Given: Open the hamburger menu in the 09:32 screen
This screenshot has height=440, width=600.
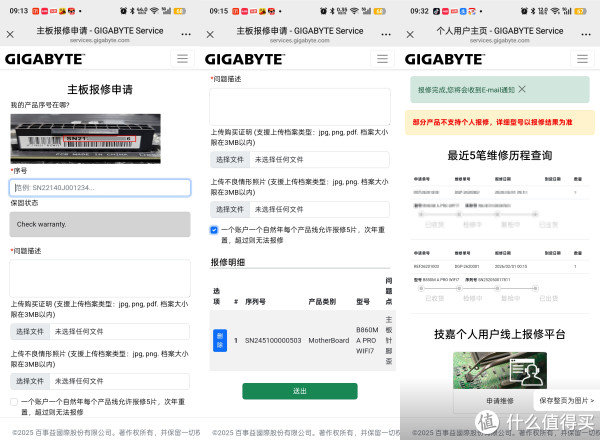Looking at the screenshot, I should pyautogui.click(x=582, y=59).
